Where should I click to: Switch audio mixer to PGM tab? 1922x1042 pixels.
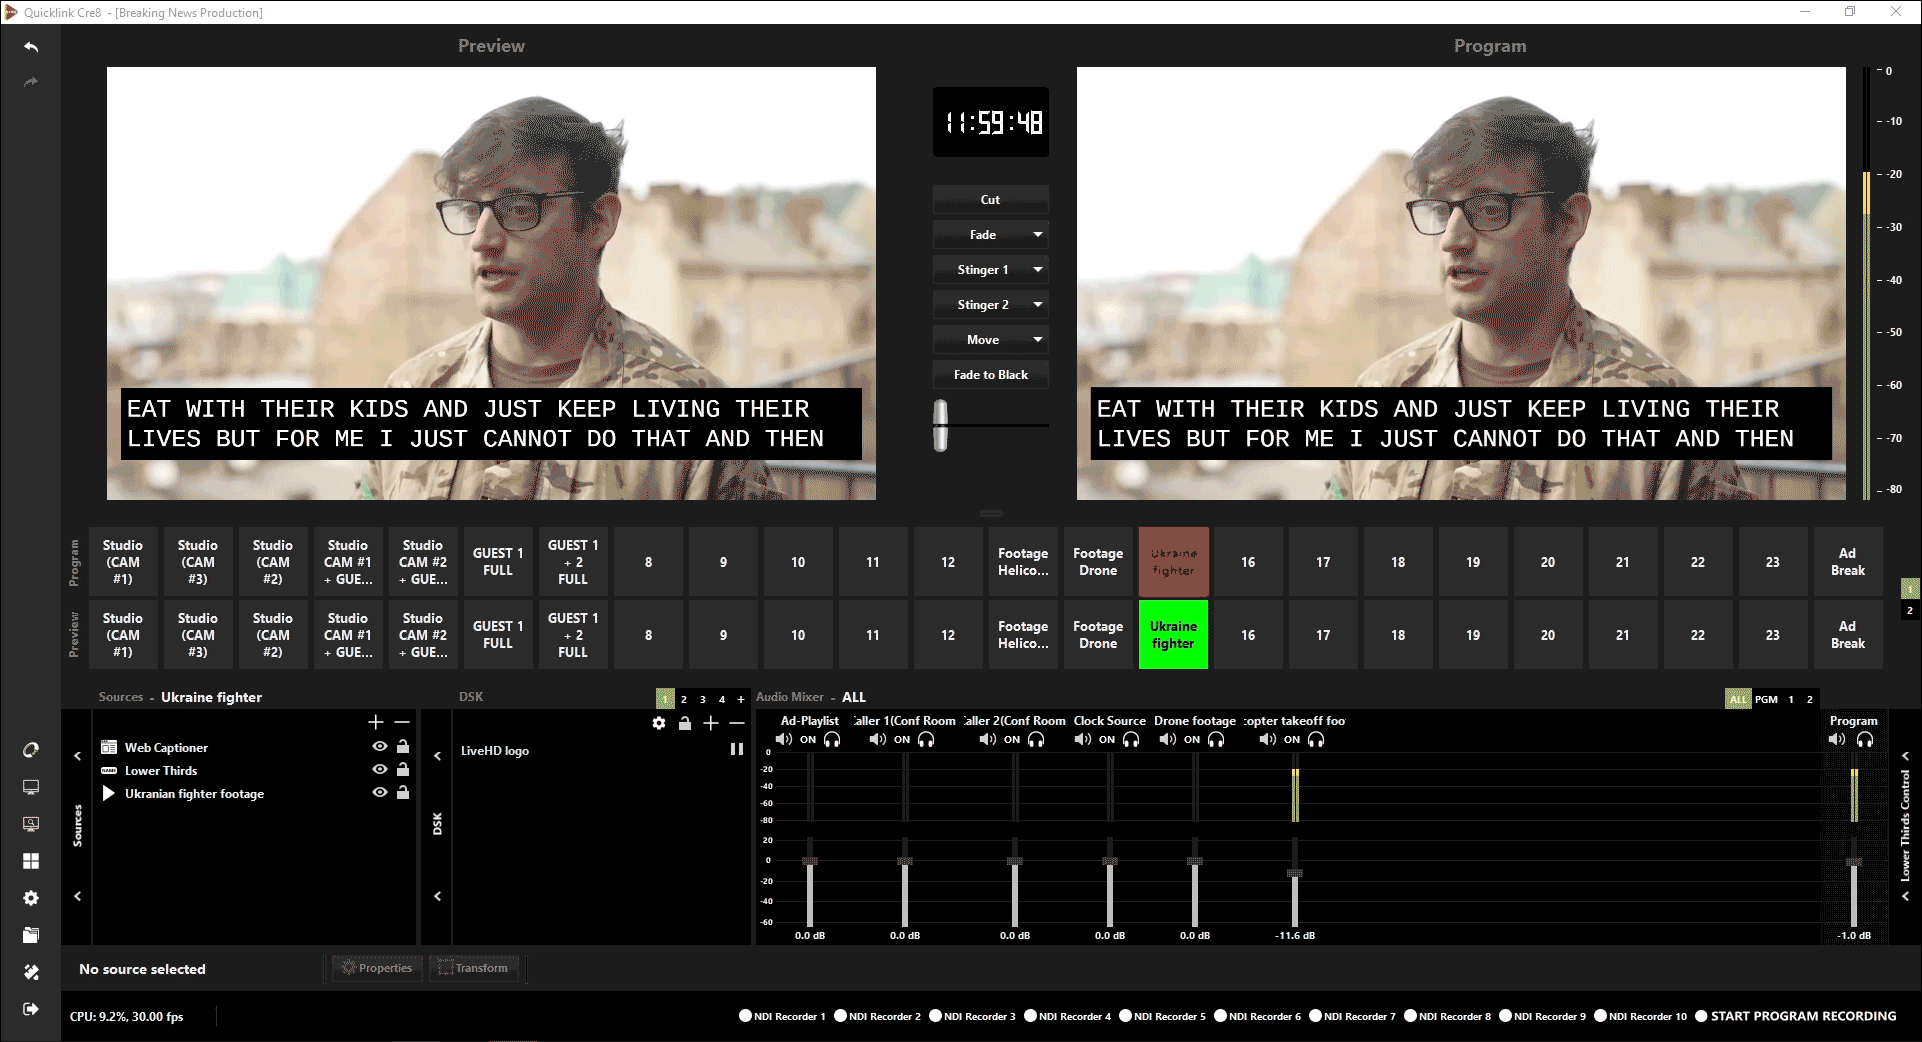(1766, 699)
